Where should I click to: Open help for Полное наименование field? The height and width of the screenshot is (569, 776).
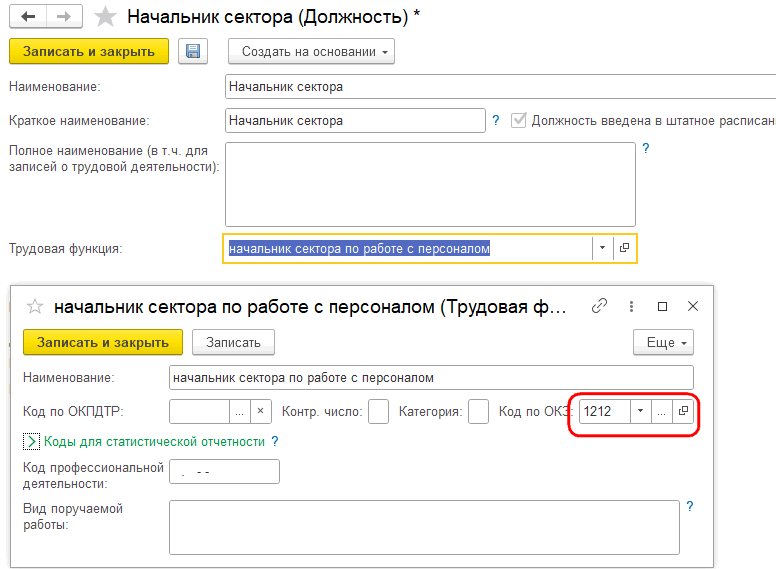click(646, 148)
